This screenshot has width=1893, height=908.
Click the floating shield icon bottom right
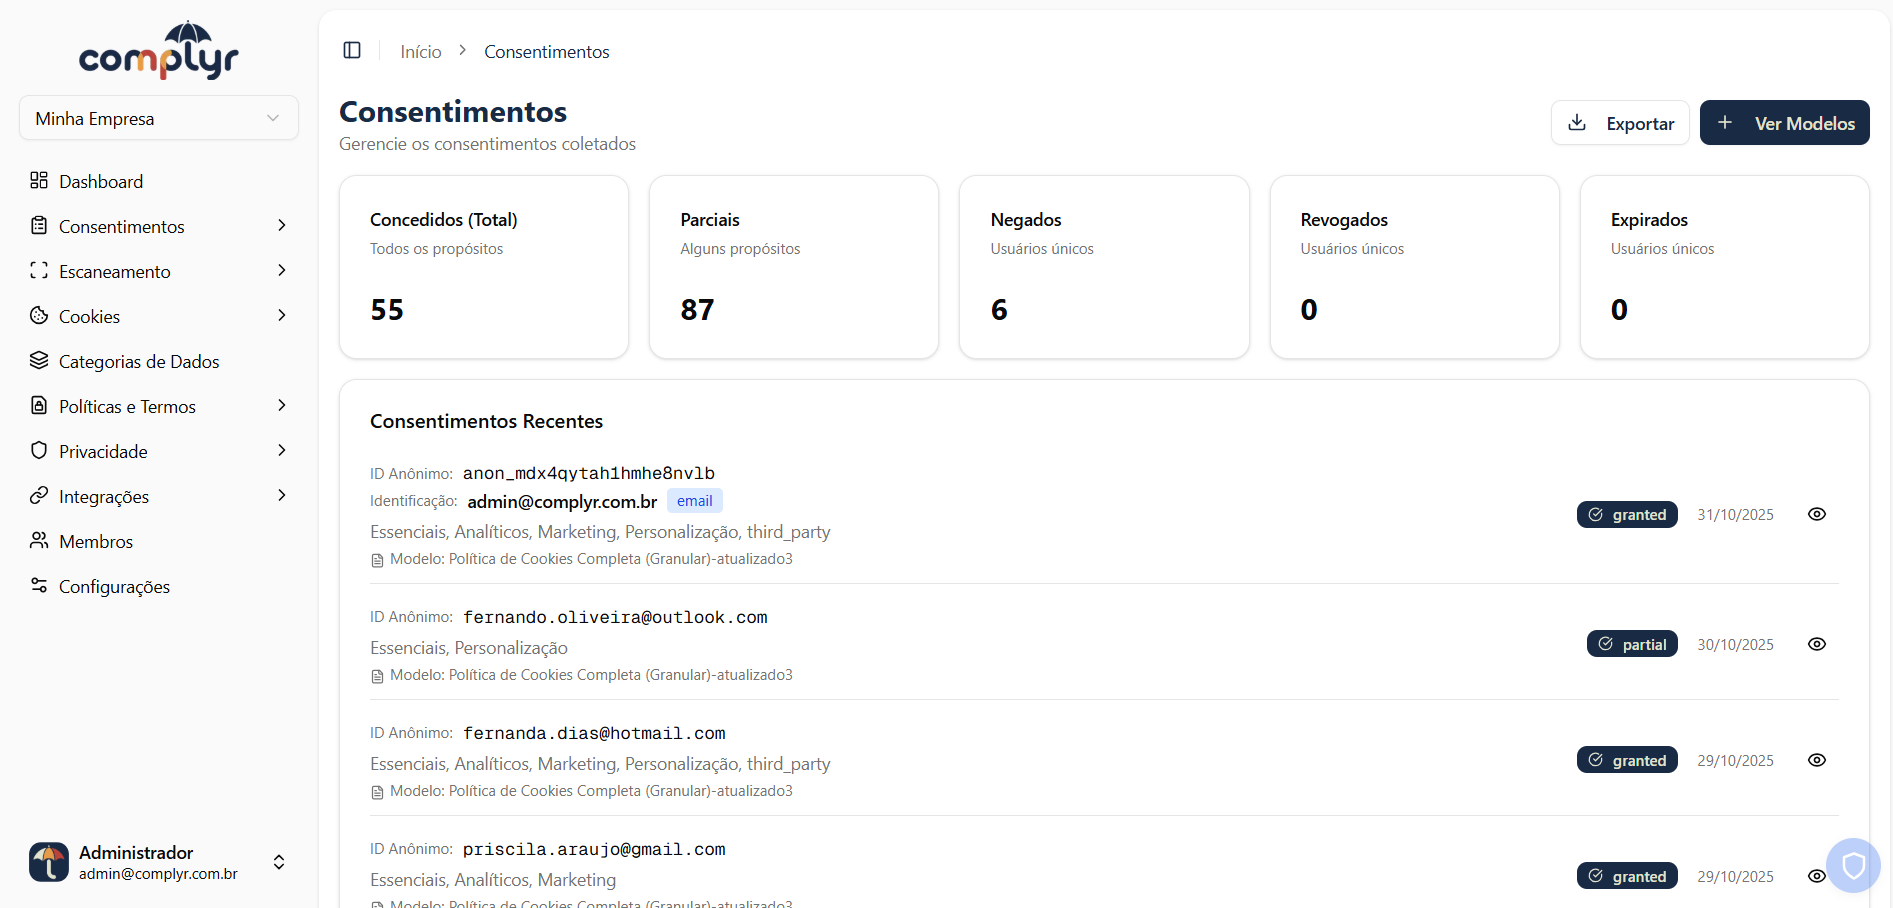[x=1853, y=865]
